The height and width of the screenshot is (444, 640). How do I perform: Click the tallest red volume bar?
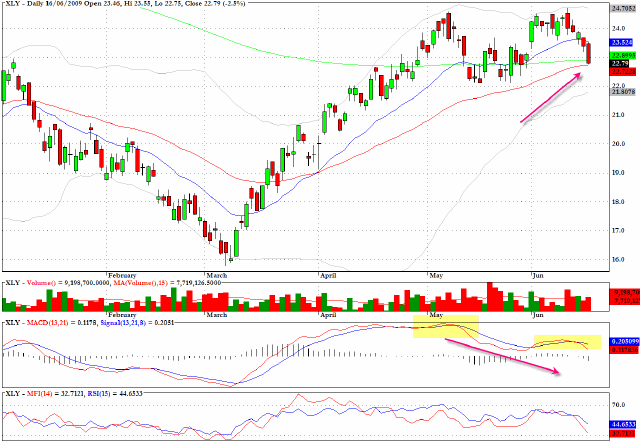click(x=490, y=297)
